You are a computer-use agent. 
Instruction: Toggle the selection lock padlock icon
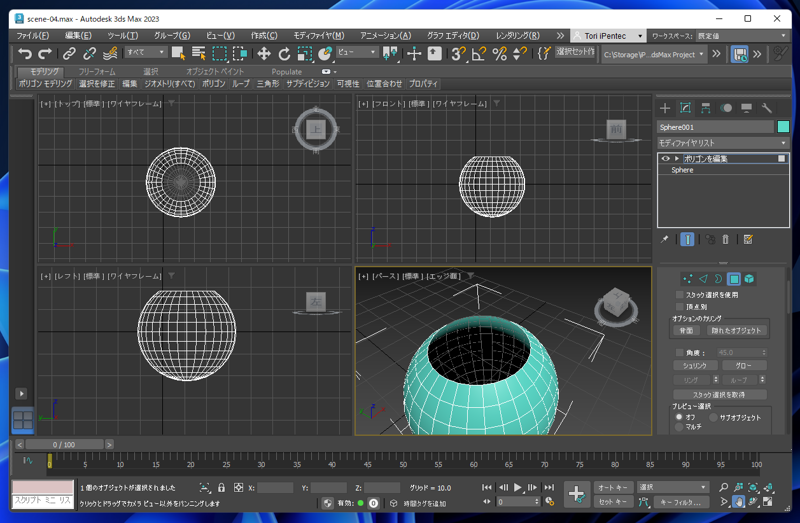click(221, 488)
